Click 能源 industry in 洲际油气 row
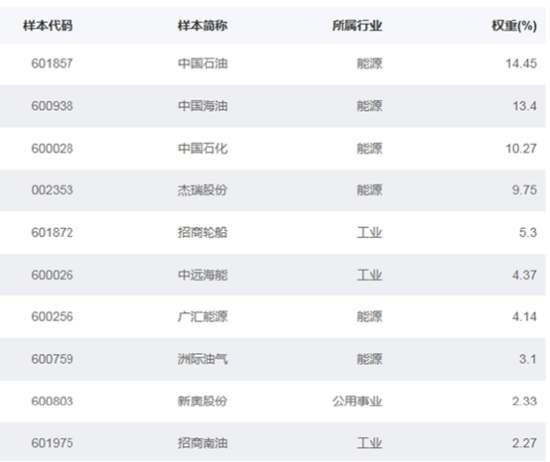The height and width of the screenshot is (462, 550). (x=369, y=359)
